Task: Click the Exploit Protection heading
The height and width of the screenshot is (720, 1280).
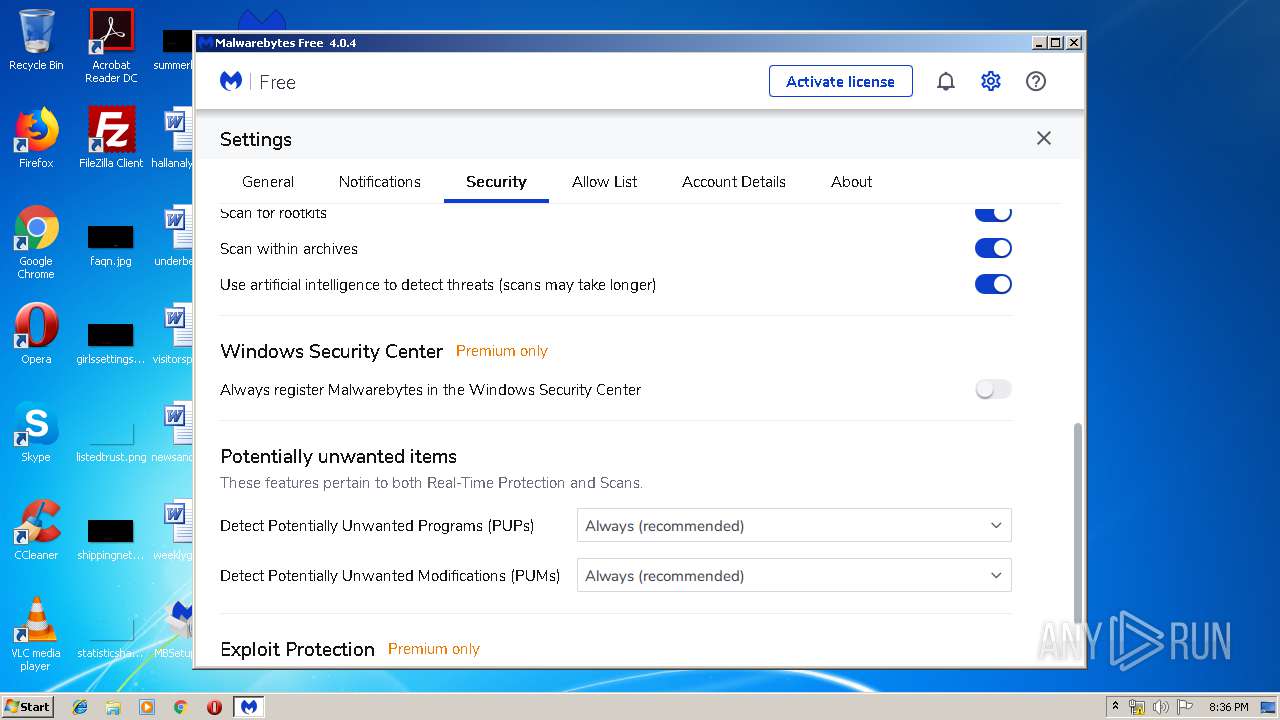Action: 297,649
